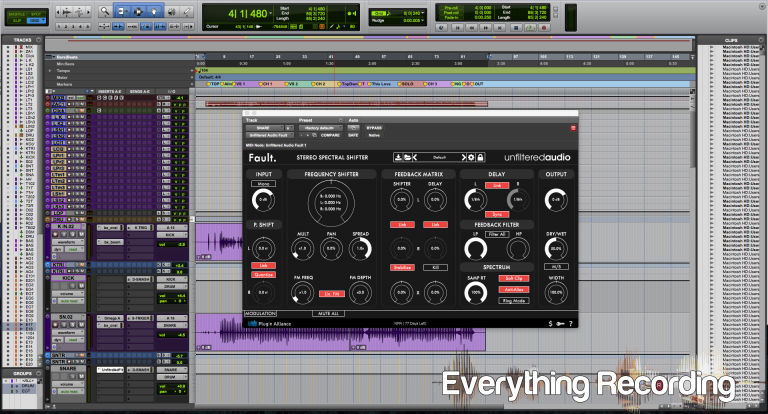The image size is (768, 414).
Task: Click the COMPARE button
Action: [x=331, y=135]
